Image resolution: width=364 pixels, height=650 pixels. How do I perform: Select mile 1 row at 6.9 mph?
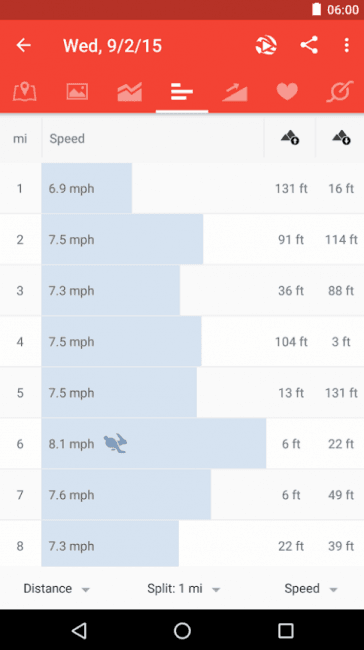[x=182, y=188]
